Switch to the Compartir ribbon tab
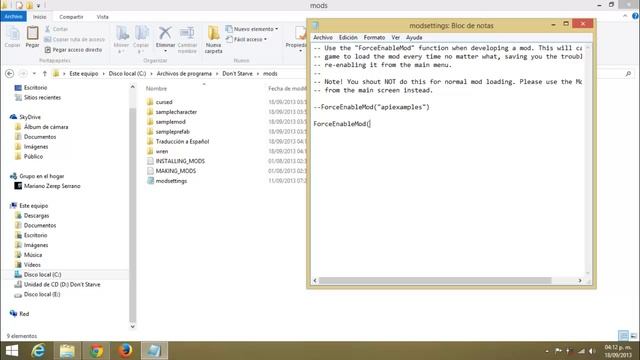The height and width of the screenshot is (360, 640). [x=71, y=17]
